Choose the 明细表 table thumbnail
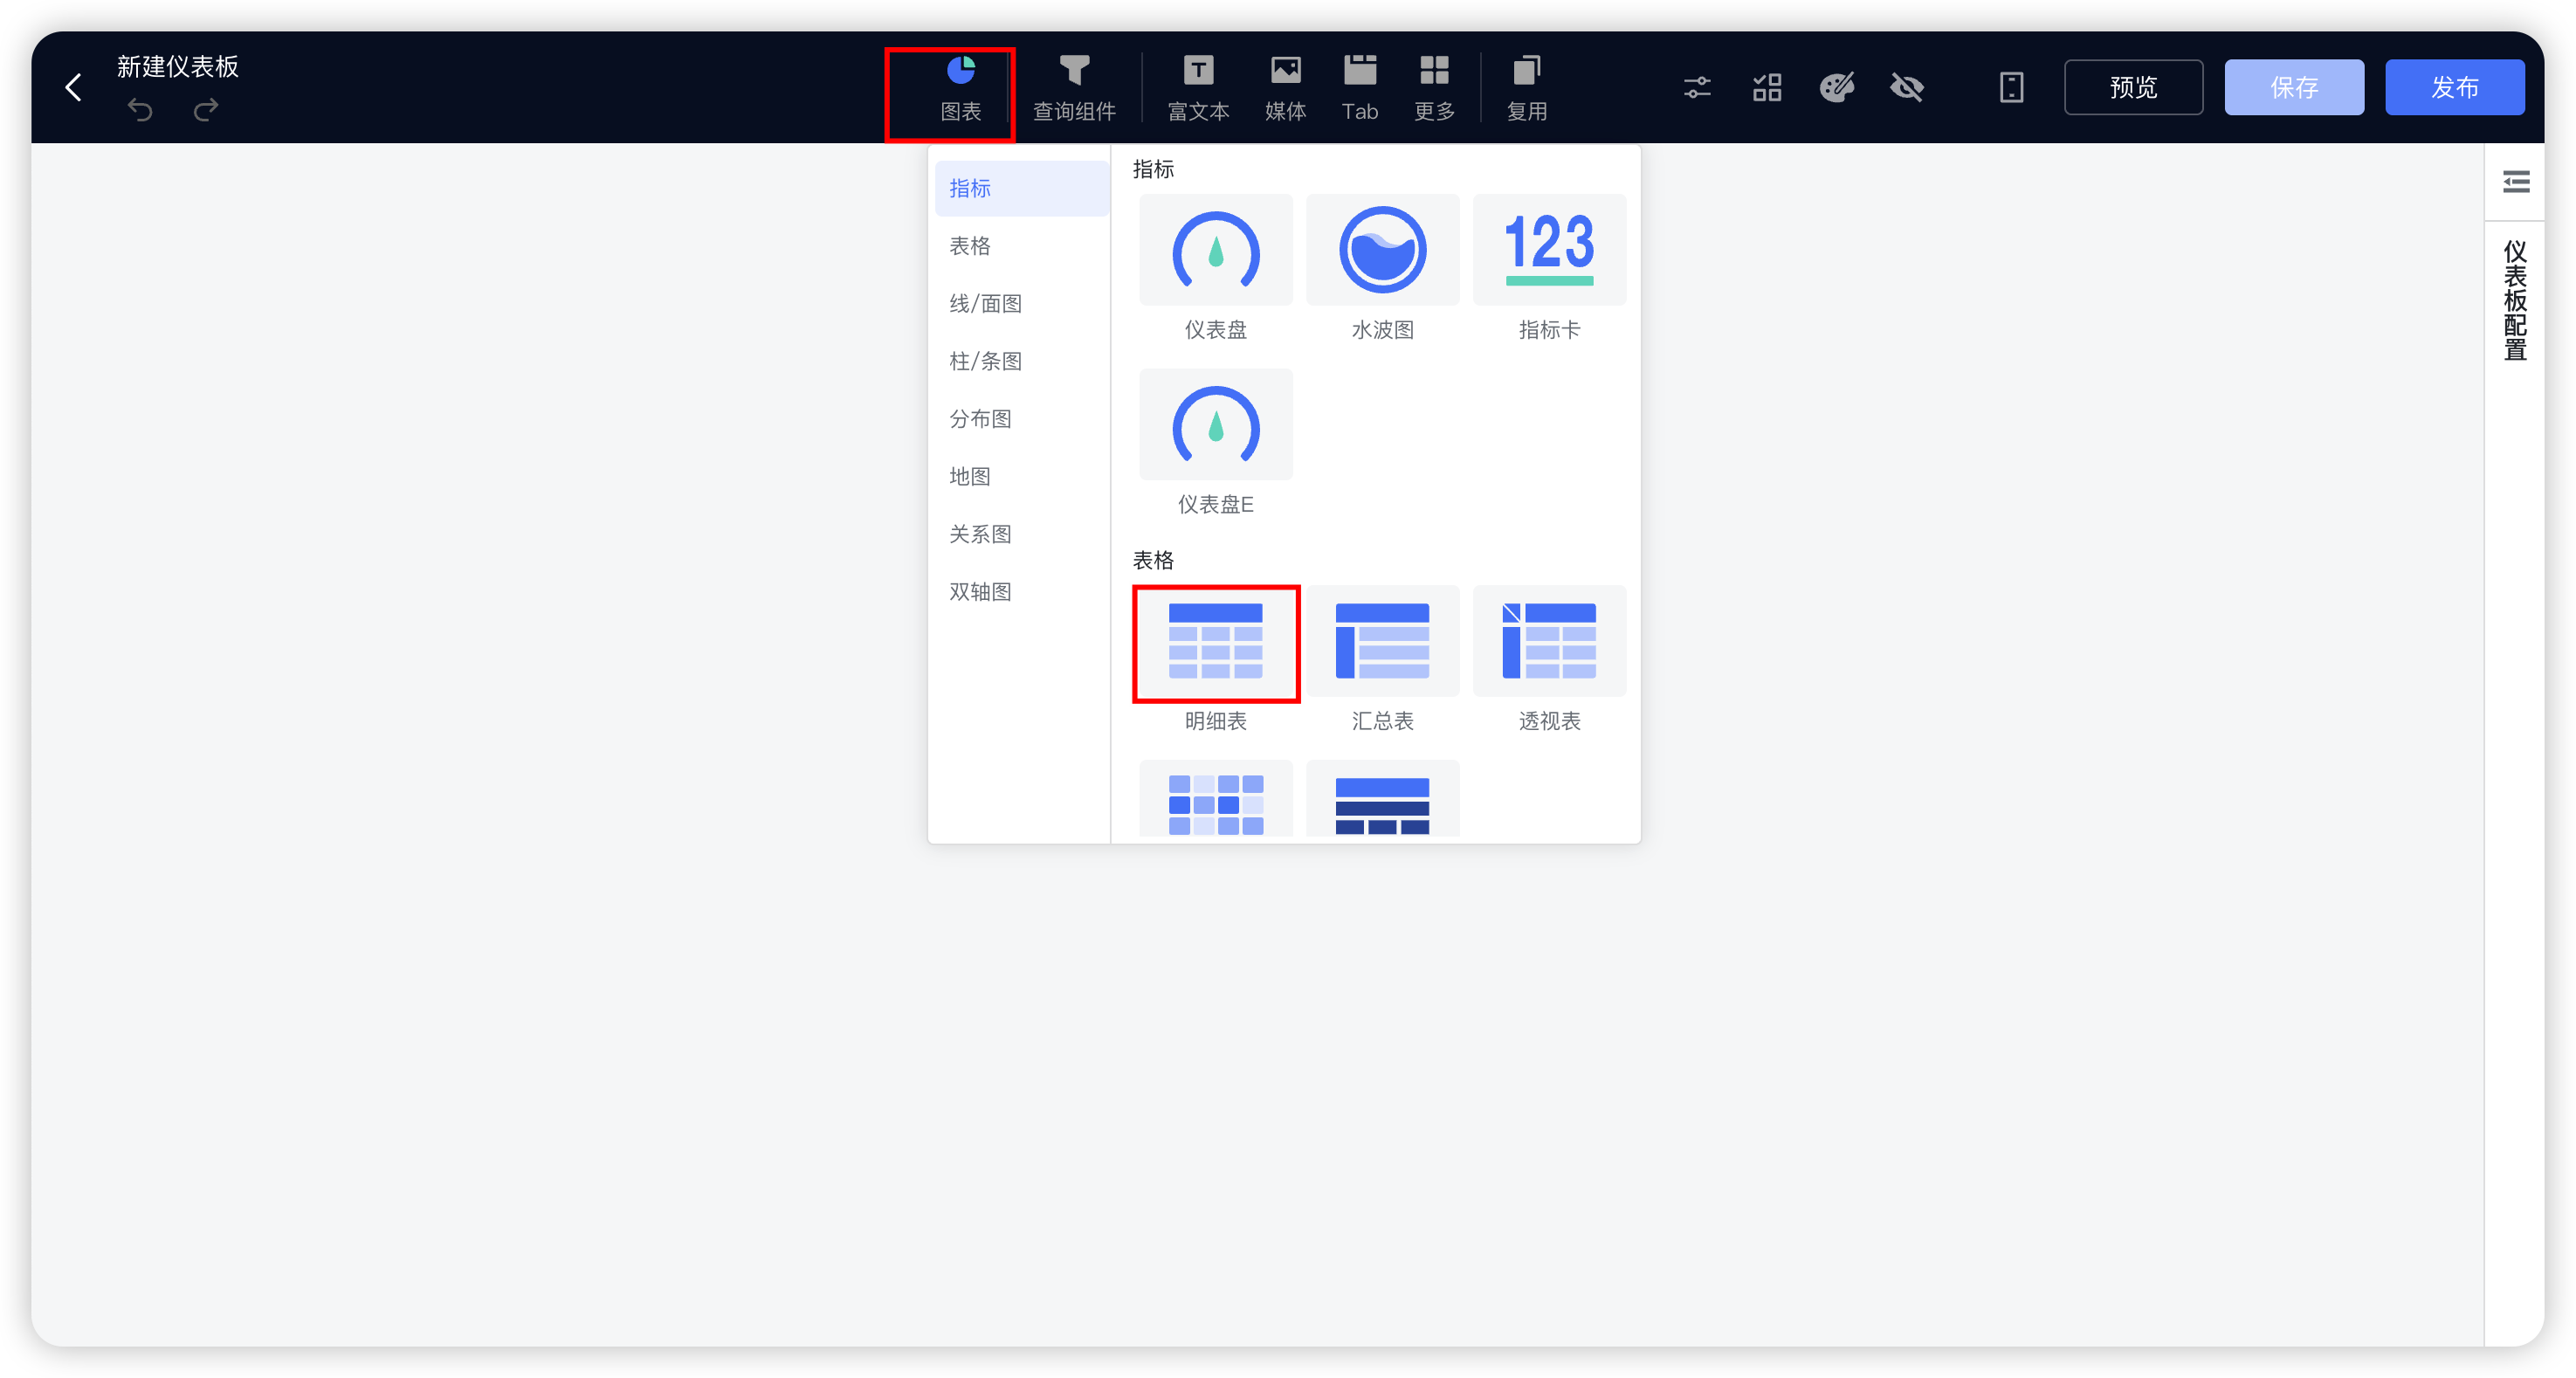Image resolution: width=2576 pixels, height=1378 pixels. tap(1215, 643)
